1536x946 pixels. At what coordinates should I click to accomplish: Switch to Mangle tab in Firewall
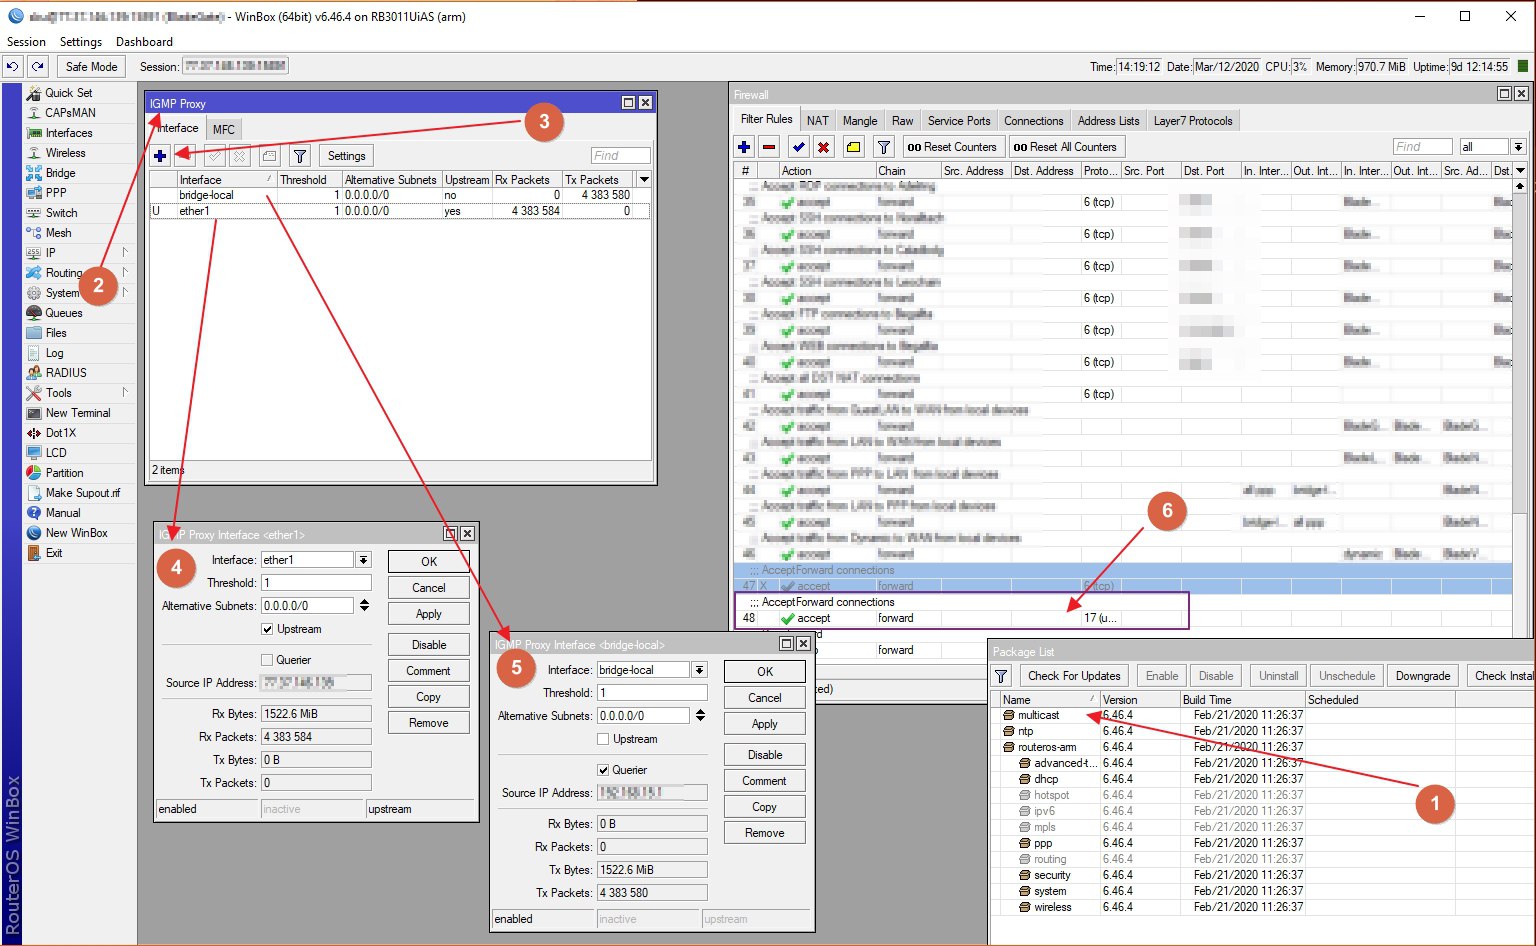coord(860,121)
